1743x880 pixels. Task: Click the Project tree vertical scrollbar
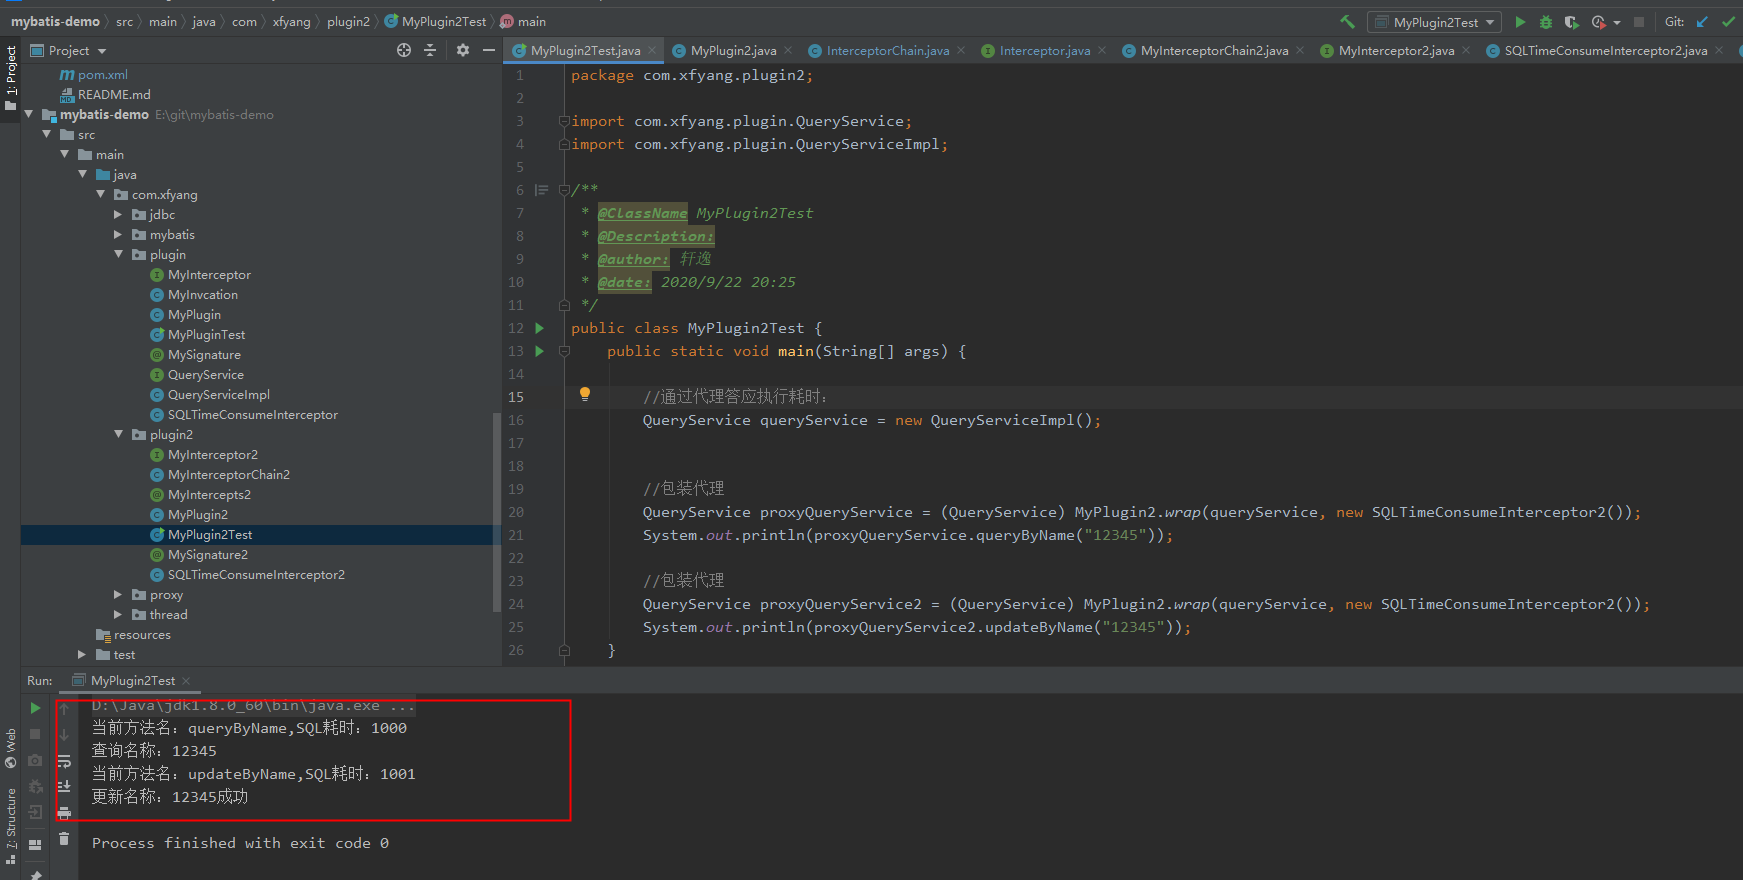point(497,510)
